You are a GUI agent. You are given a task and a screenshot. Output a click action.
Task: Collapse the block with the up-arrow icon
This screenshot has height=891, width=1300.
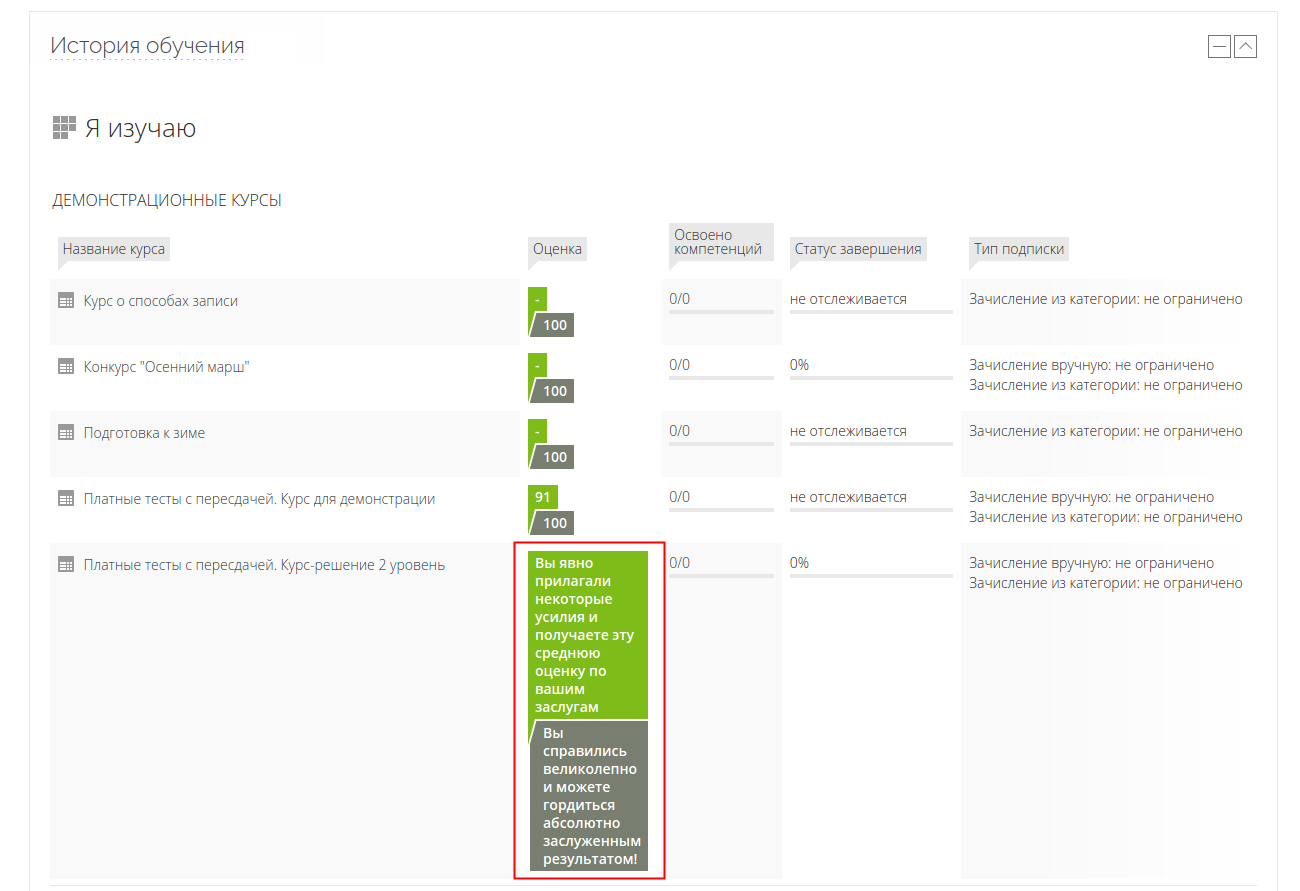(1245, 46)
